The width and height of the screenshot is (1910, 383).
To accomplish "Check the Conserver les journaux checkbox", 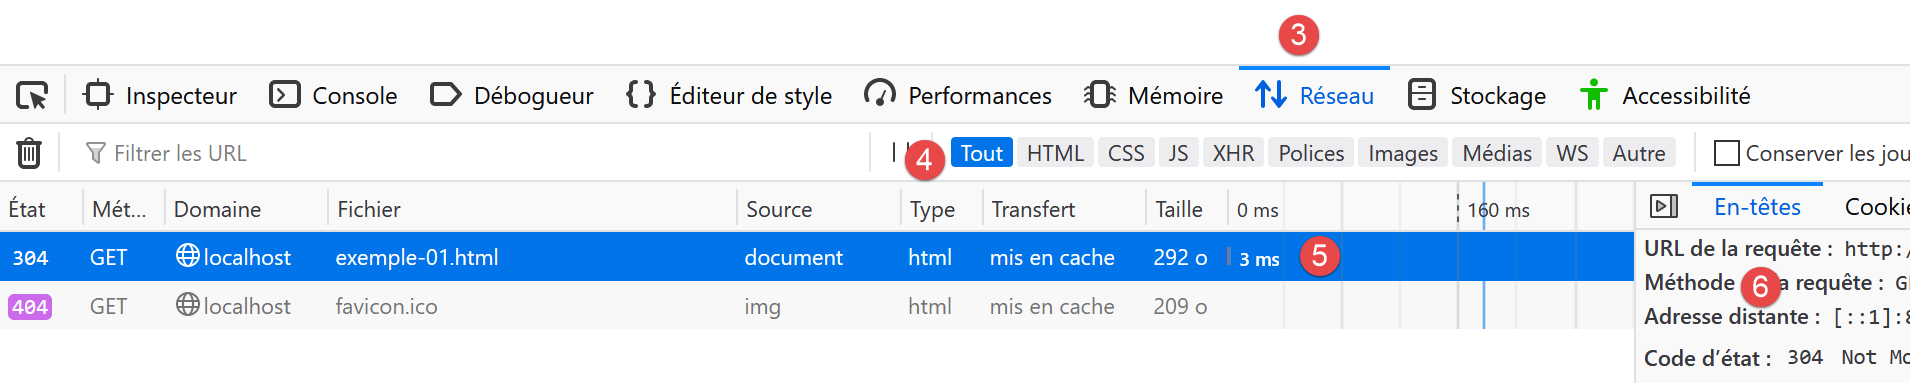I will (x=1726, y=153).
